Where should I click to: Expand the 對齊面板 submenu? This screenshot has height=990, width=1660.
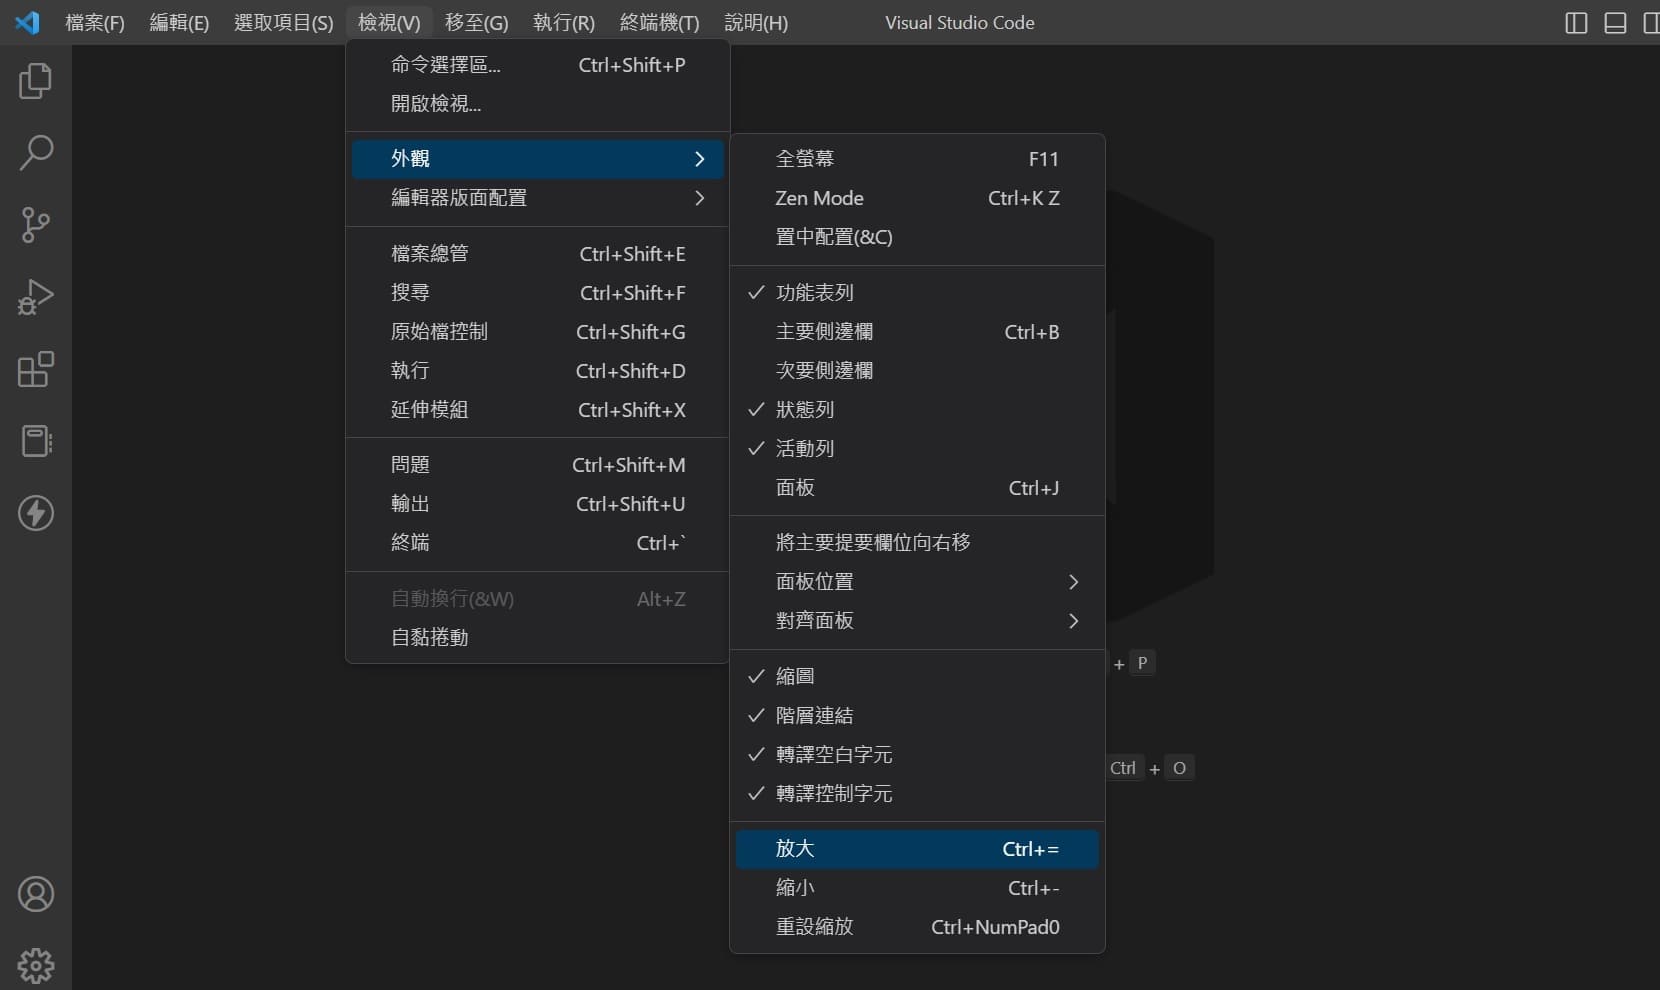tap(917, 621)
